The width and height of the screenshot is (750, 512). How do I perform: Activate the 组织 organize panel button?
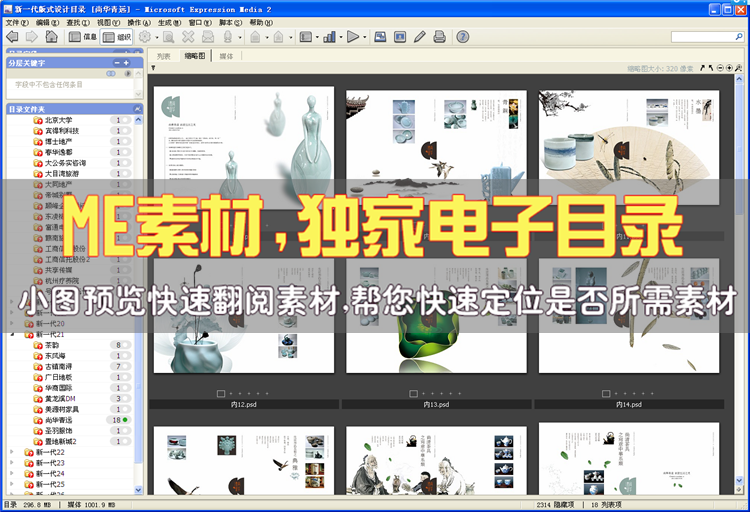click(x=116, y=37)
